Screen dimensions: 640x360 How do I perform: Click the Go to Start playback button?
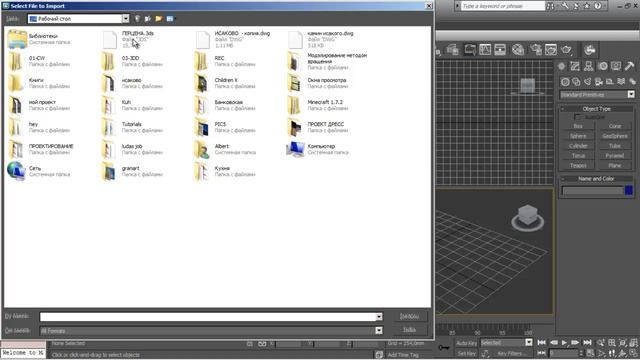(542, 343)
